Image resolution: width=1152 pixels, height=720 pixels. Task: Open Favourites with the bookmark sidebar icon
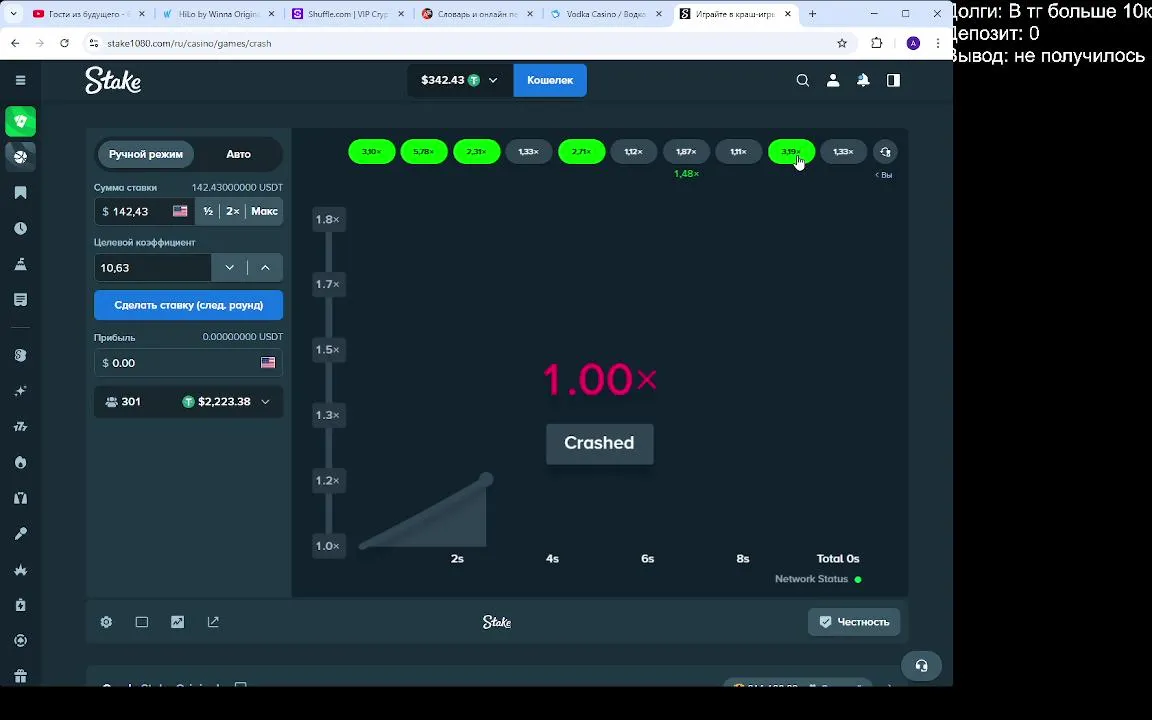pos(21,192)
